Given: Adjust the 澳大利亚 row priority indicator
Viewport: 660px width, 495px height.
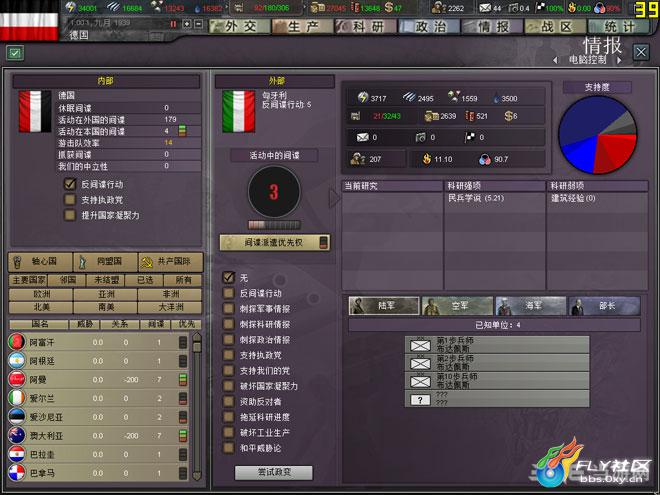Looking at the screenshot, I should coord(183,436).
